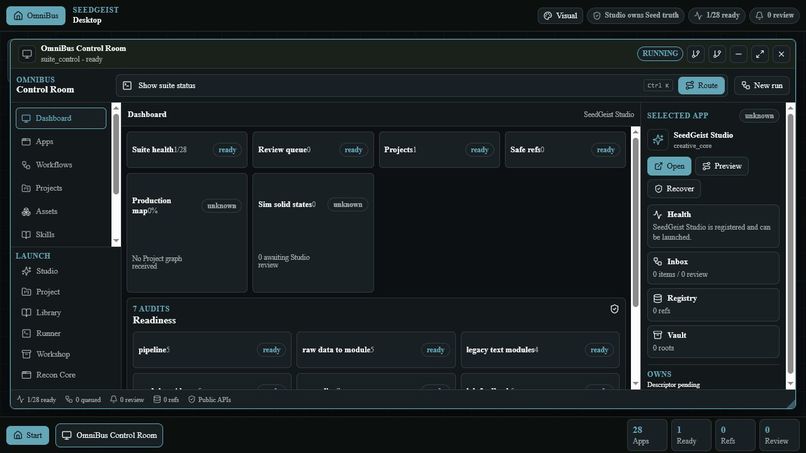Launch Library from the Launch list
Screen dimensions: 806x453
(65, 313)
